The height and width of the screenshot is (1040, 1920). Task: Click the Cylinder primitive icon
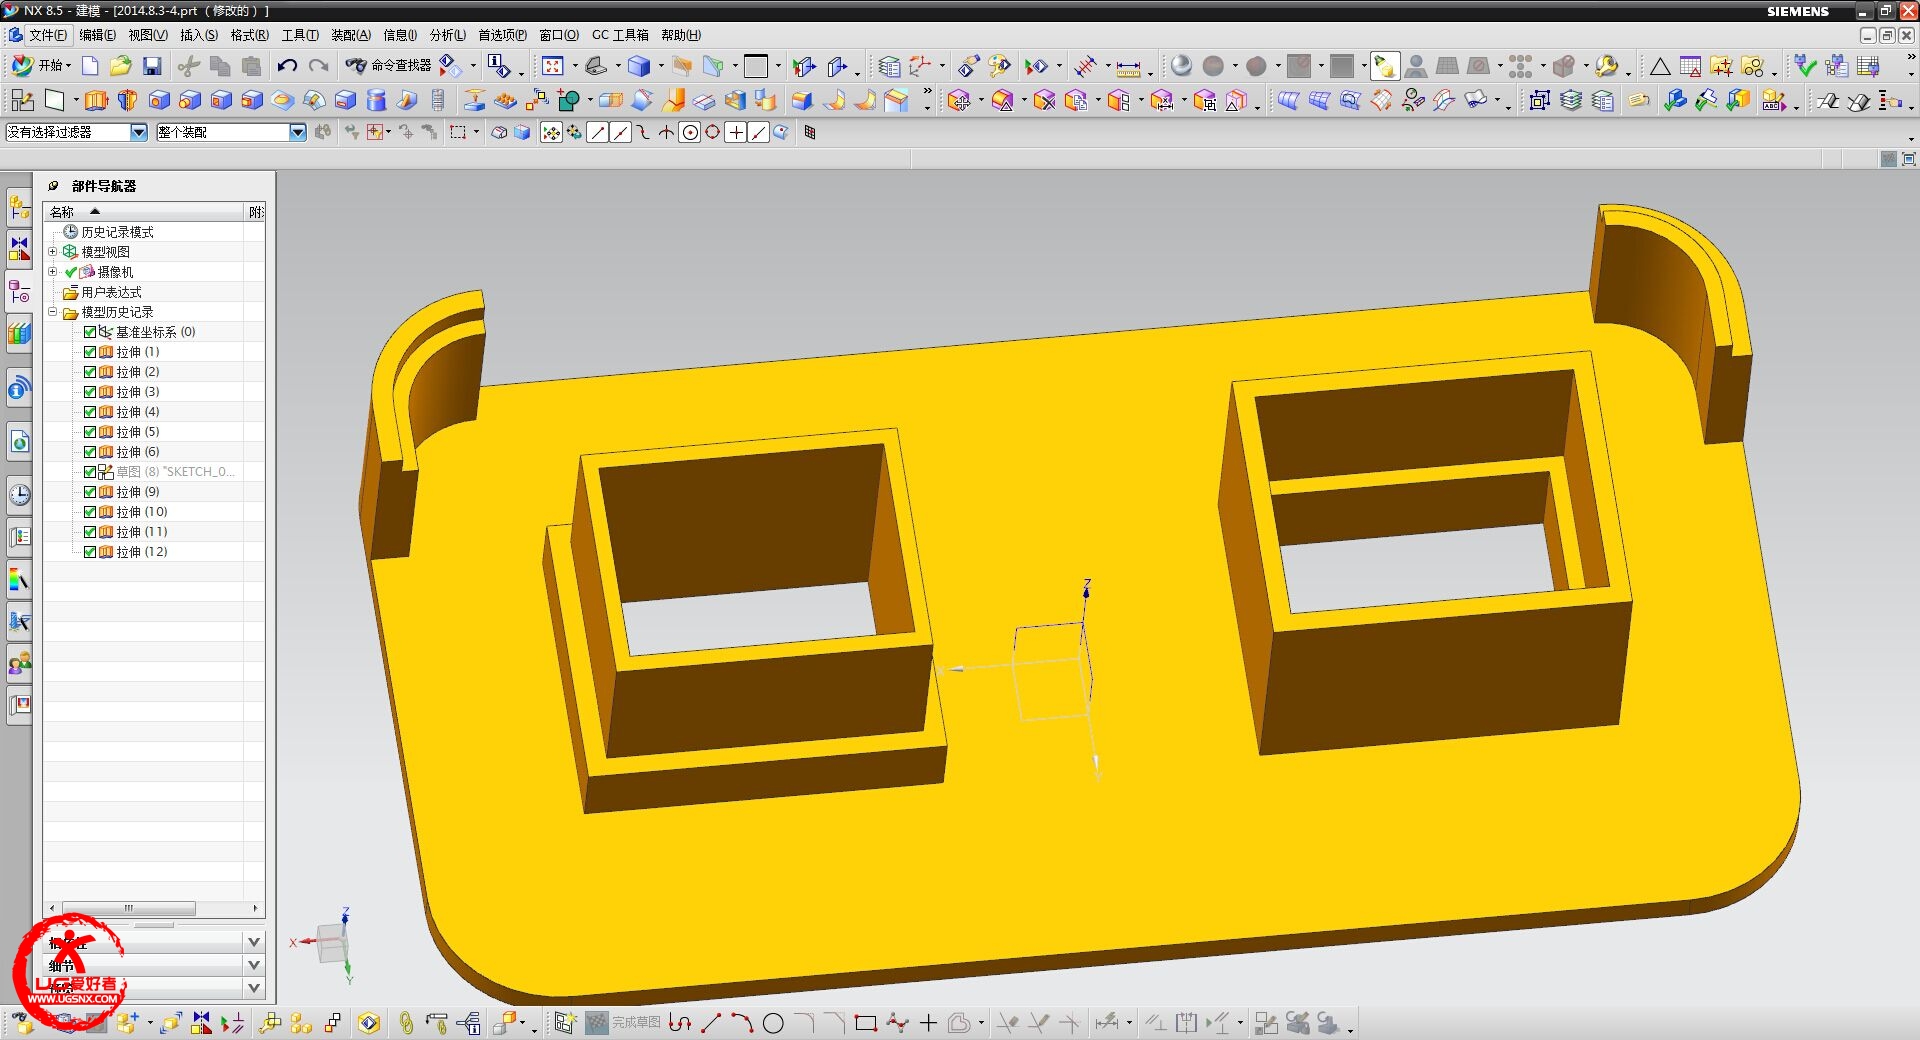376,100
